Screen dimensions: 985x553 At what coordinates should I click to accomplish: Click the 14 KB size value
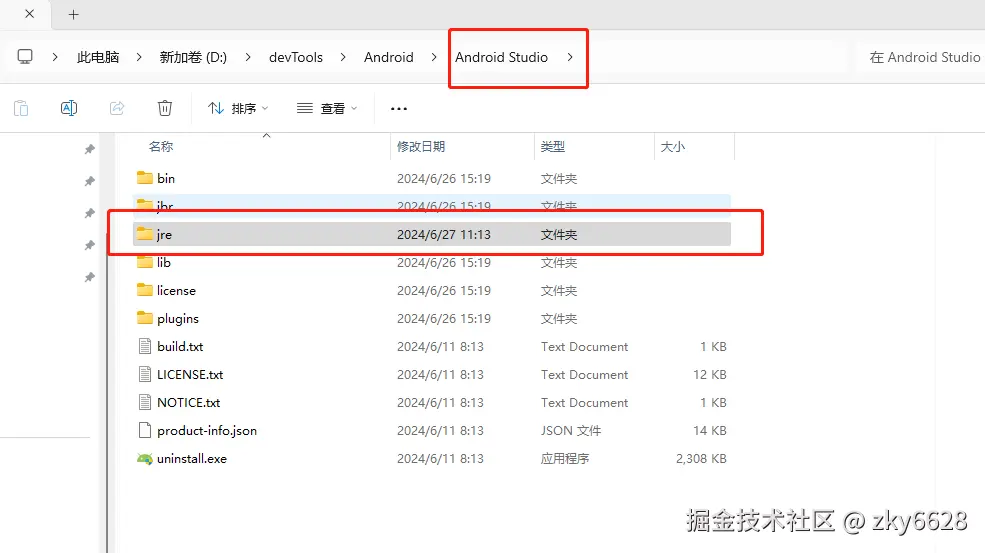(710, 430)
